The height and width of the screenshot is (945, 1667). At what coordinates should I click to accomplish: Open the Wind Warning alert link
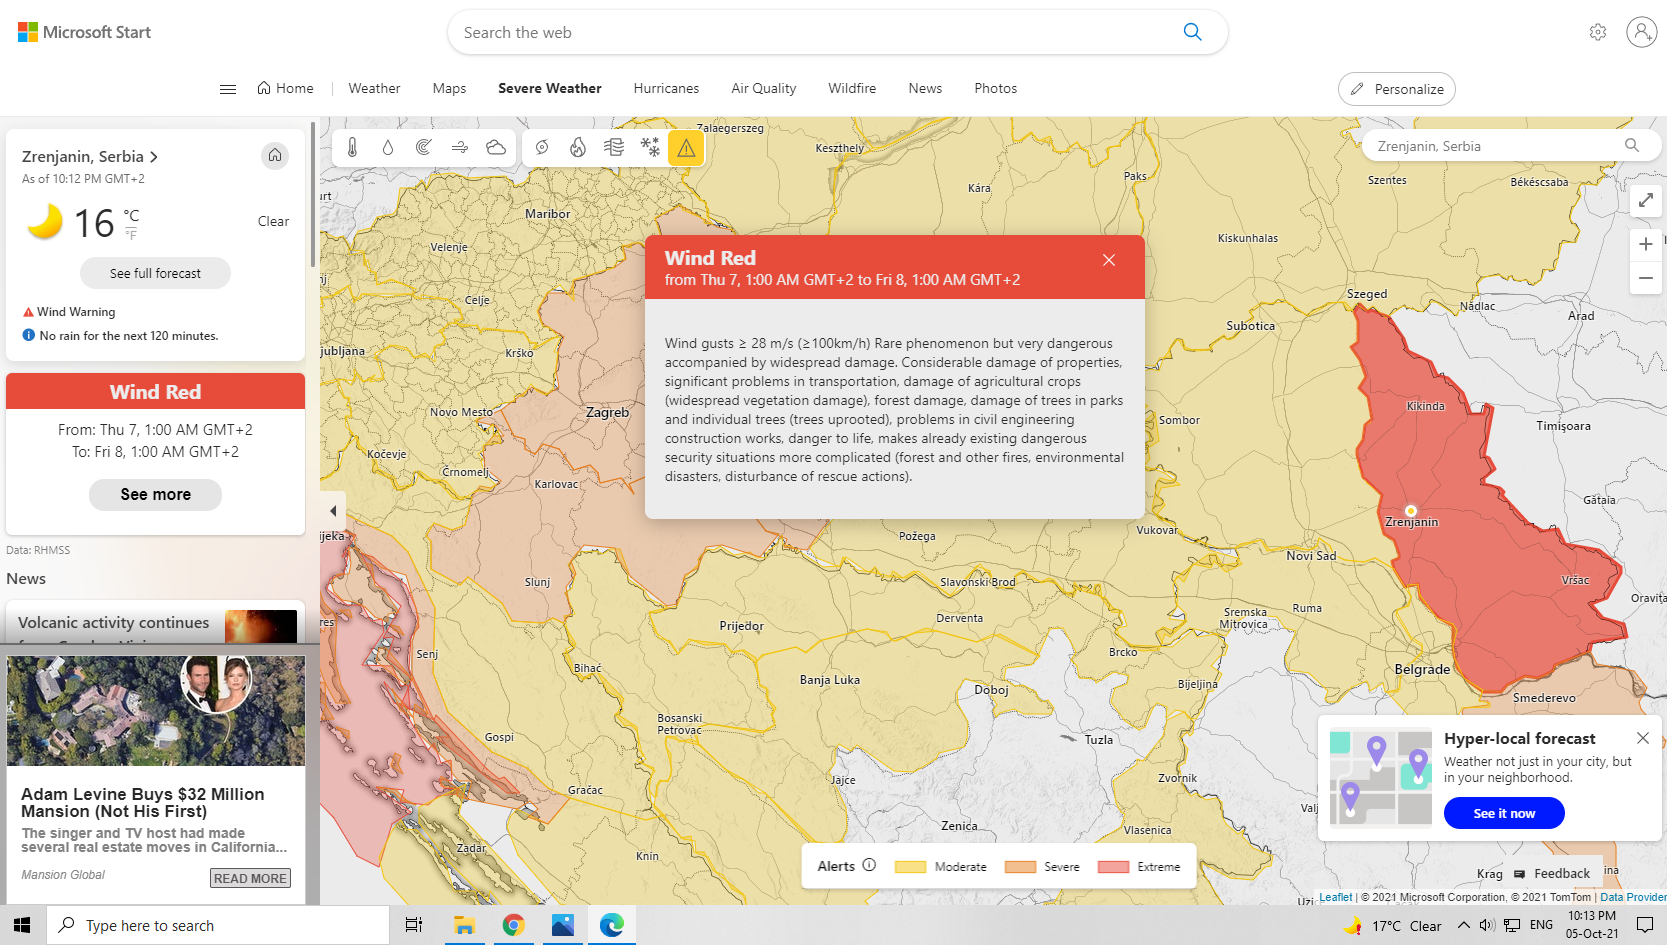pos(69,312)
